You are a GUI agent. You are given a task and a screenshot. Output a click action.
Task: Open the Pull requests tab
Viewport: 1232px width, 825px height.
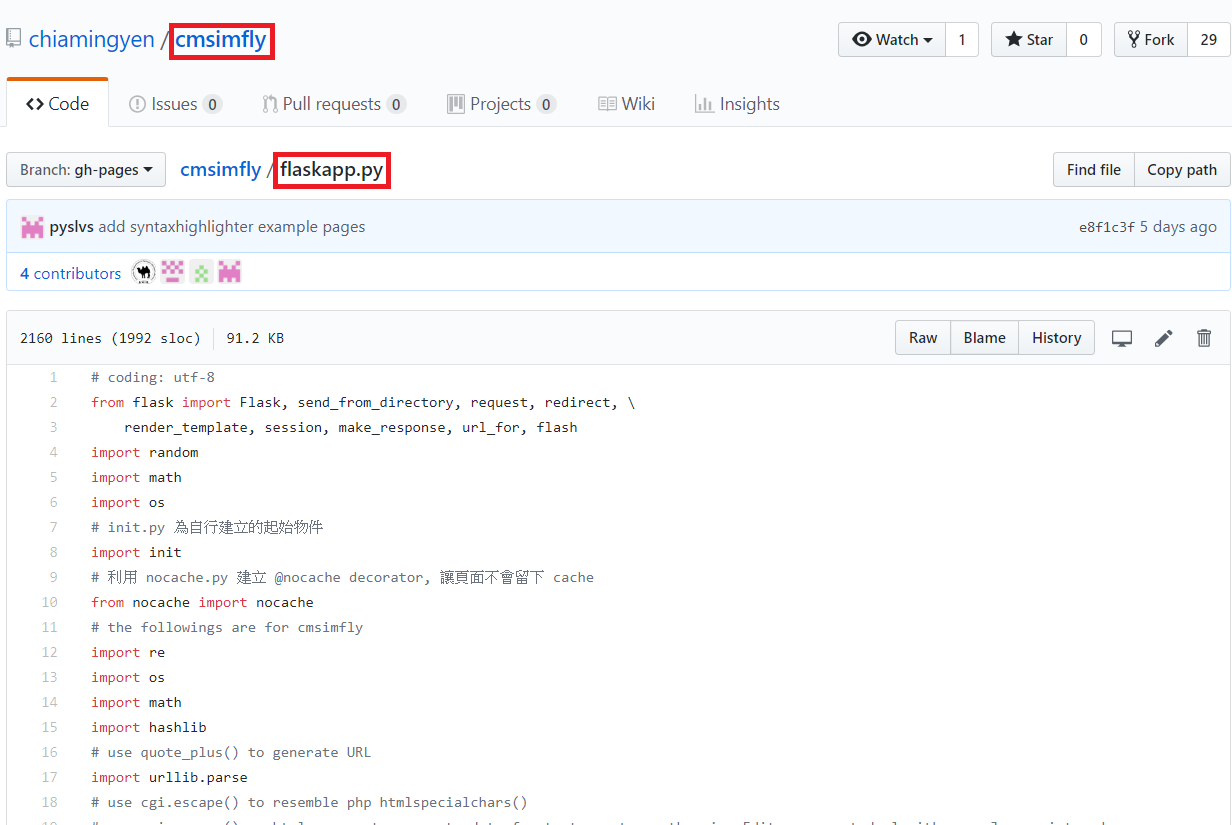tap(333, 104)
